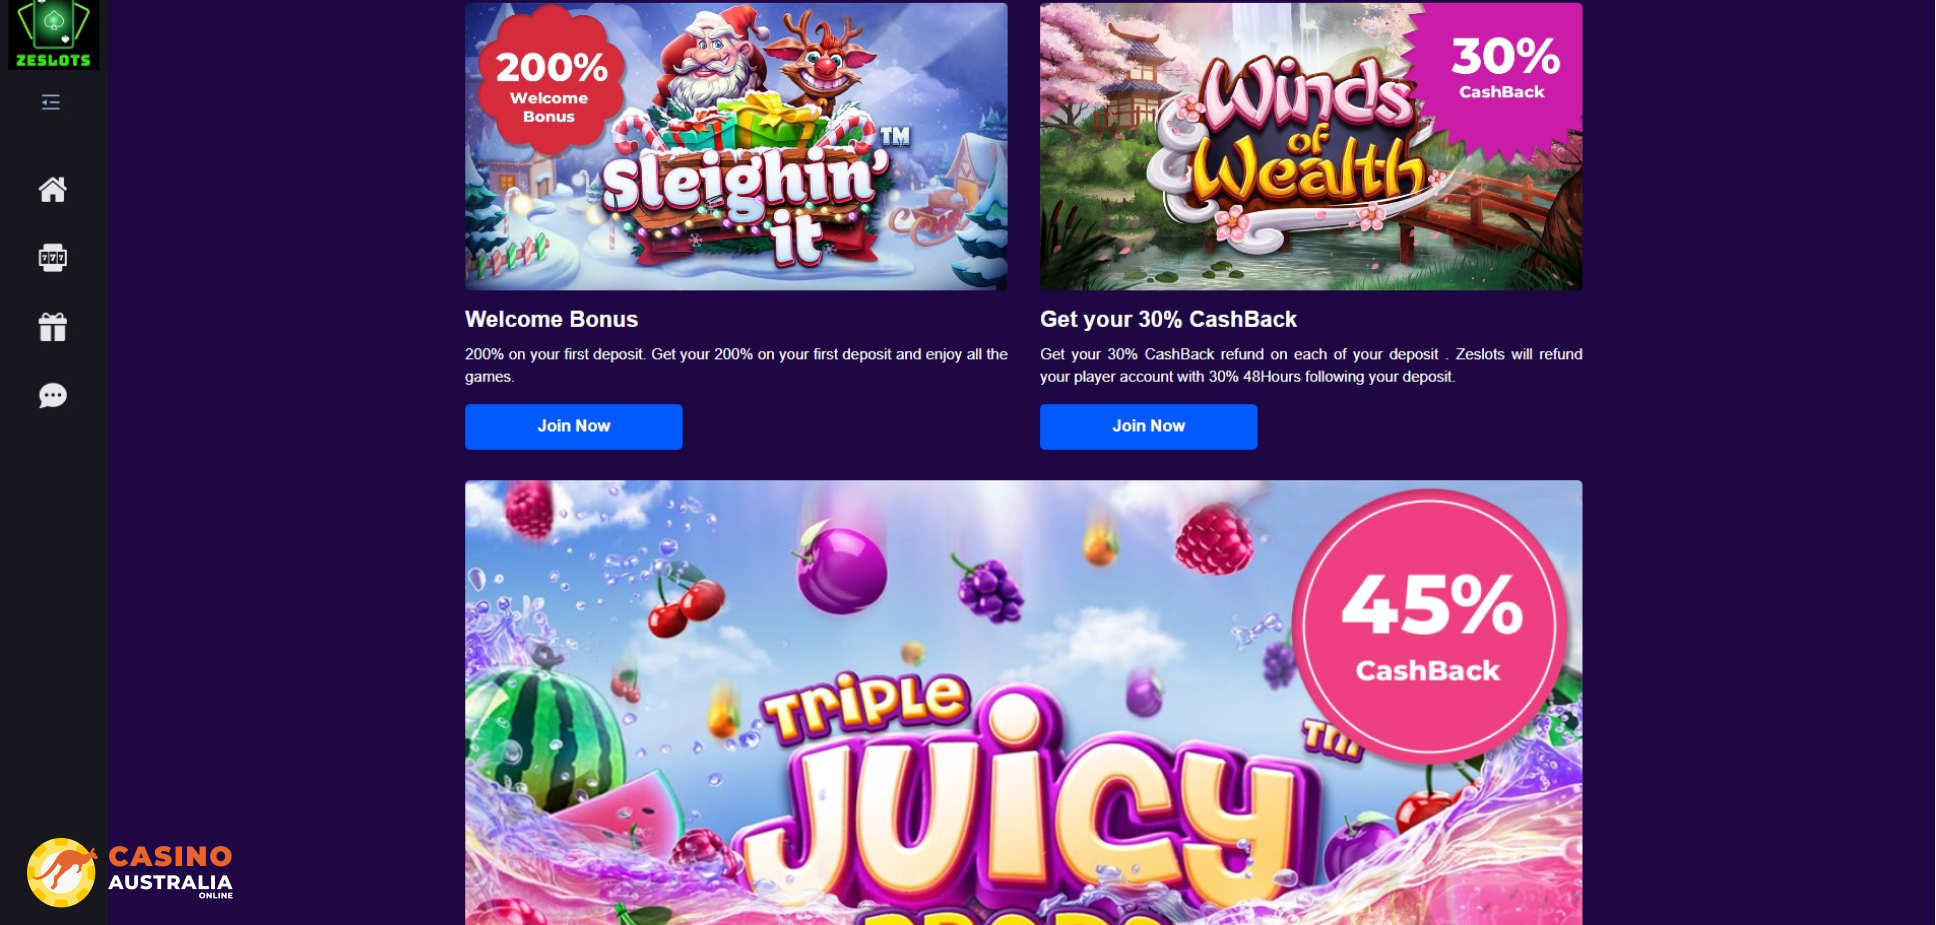
Task: Open the Winds of Wealth banner image
Action: click(1311, 147)
